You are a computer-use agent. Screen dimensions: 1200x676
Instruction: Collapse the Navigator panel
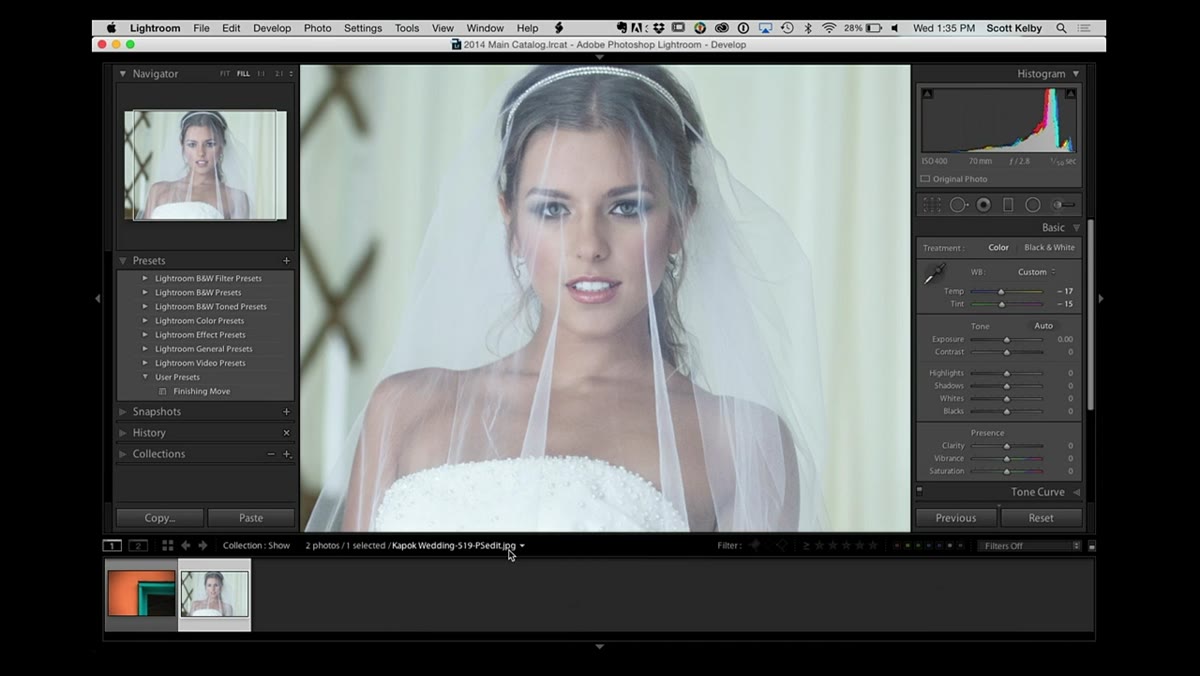tap(123, 74)
